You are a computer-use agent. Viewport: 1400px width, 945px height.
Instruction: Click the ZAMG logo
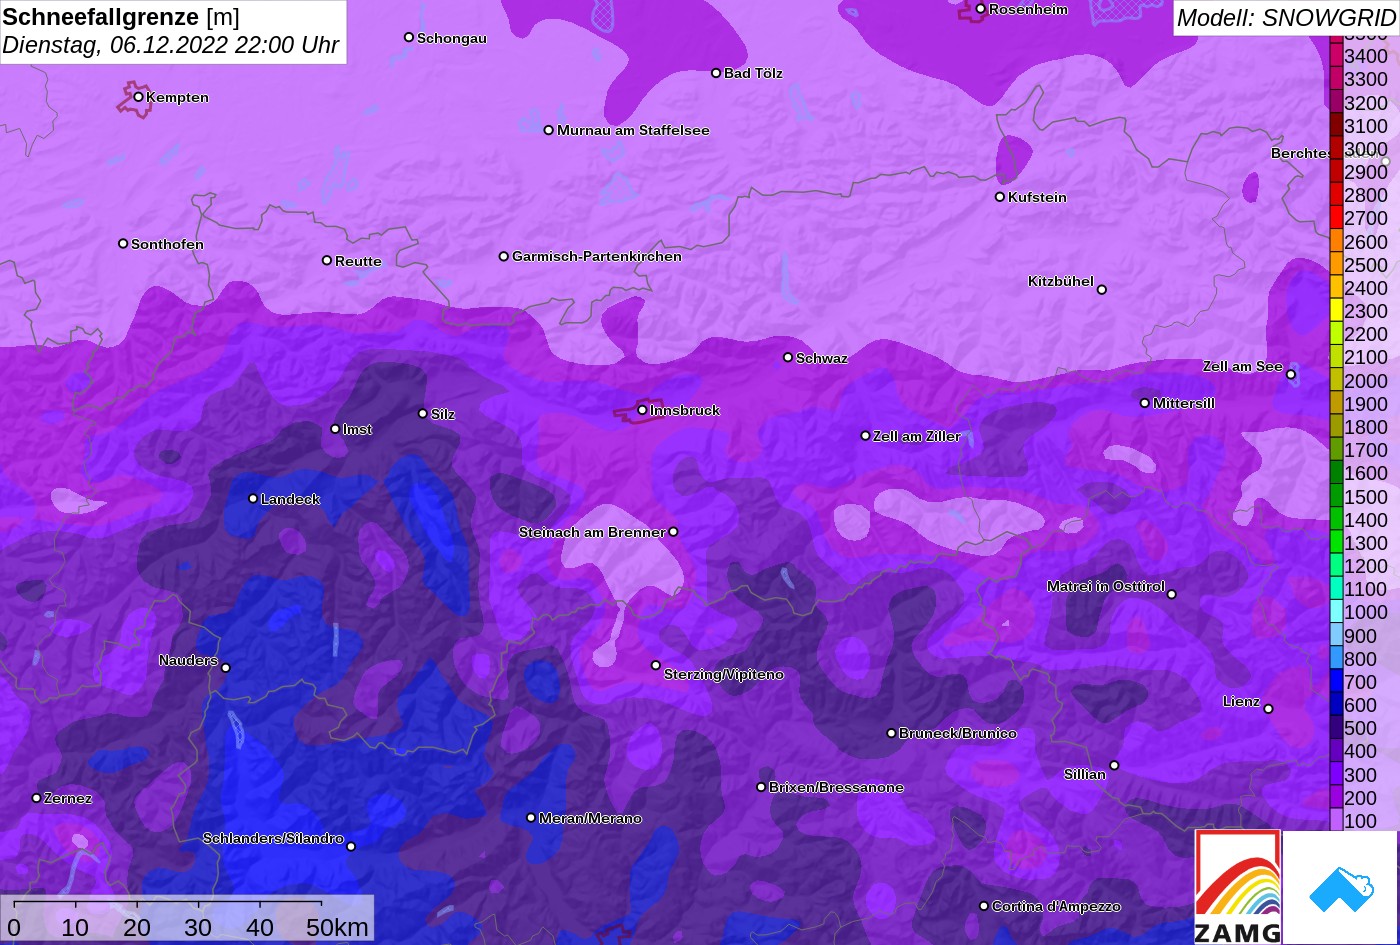point(1238,886)
